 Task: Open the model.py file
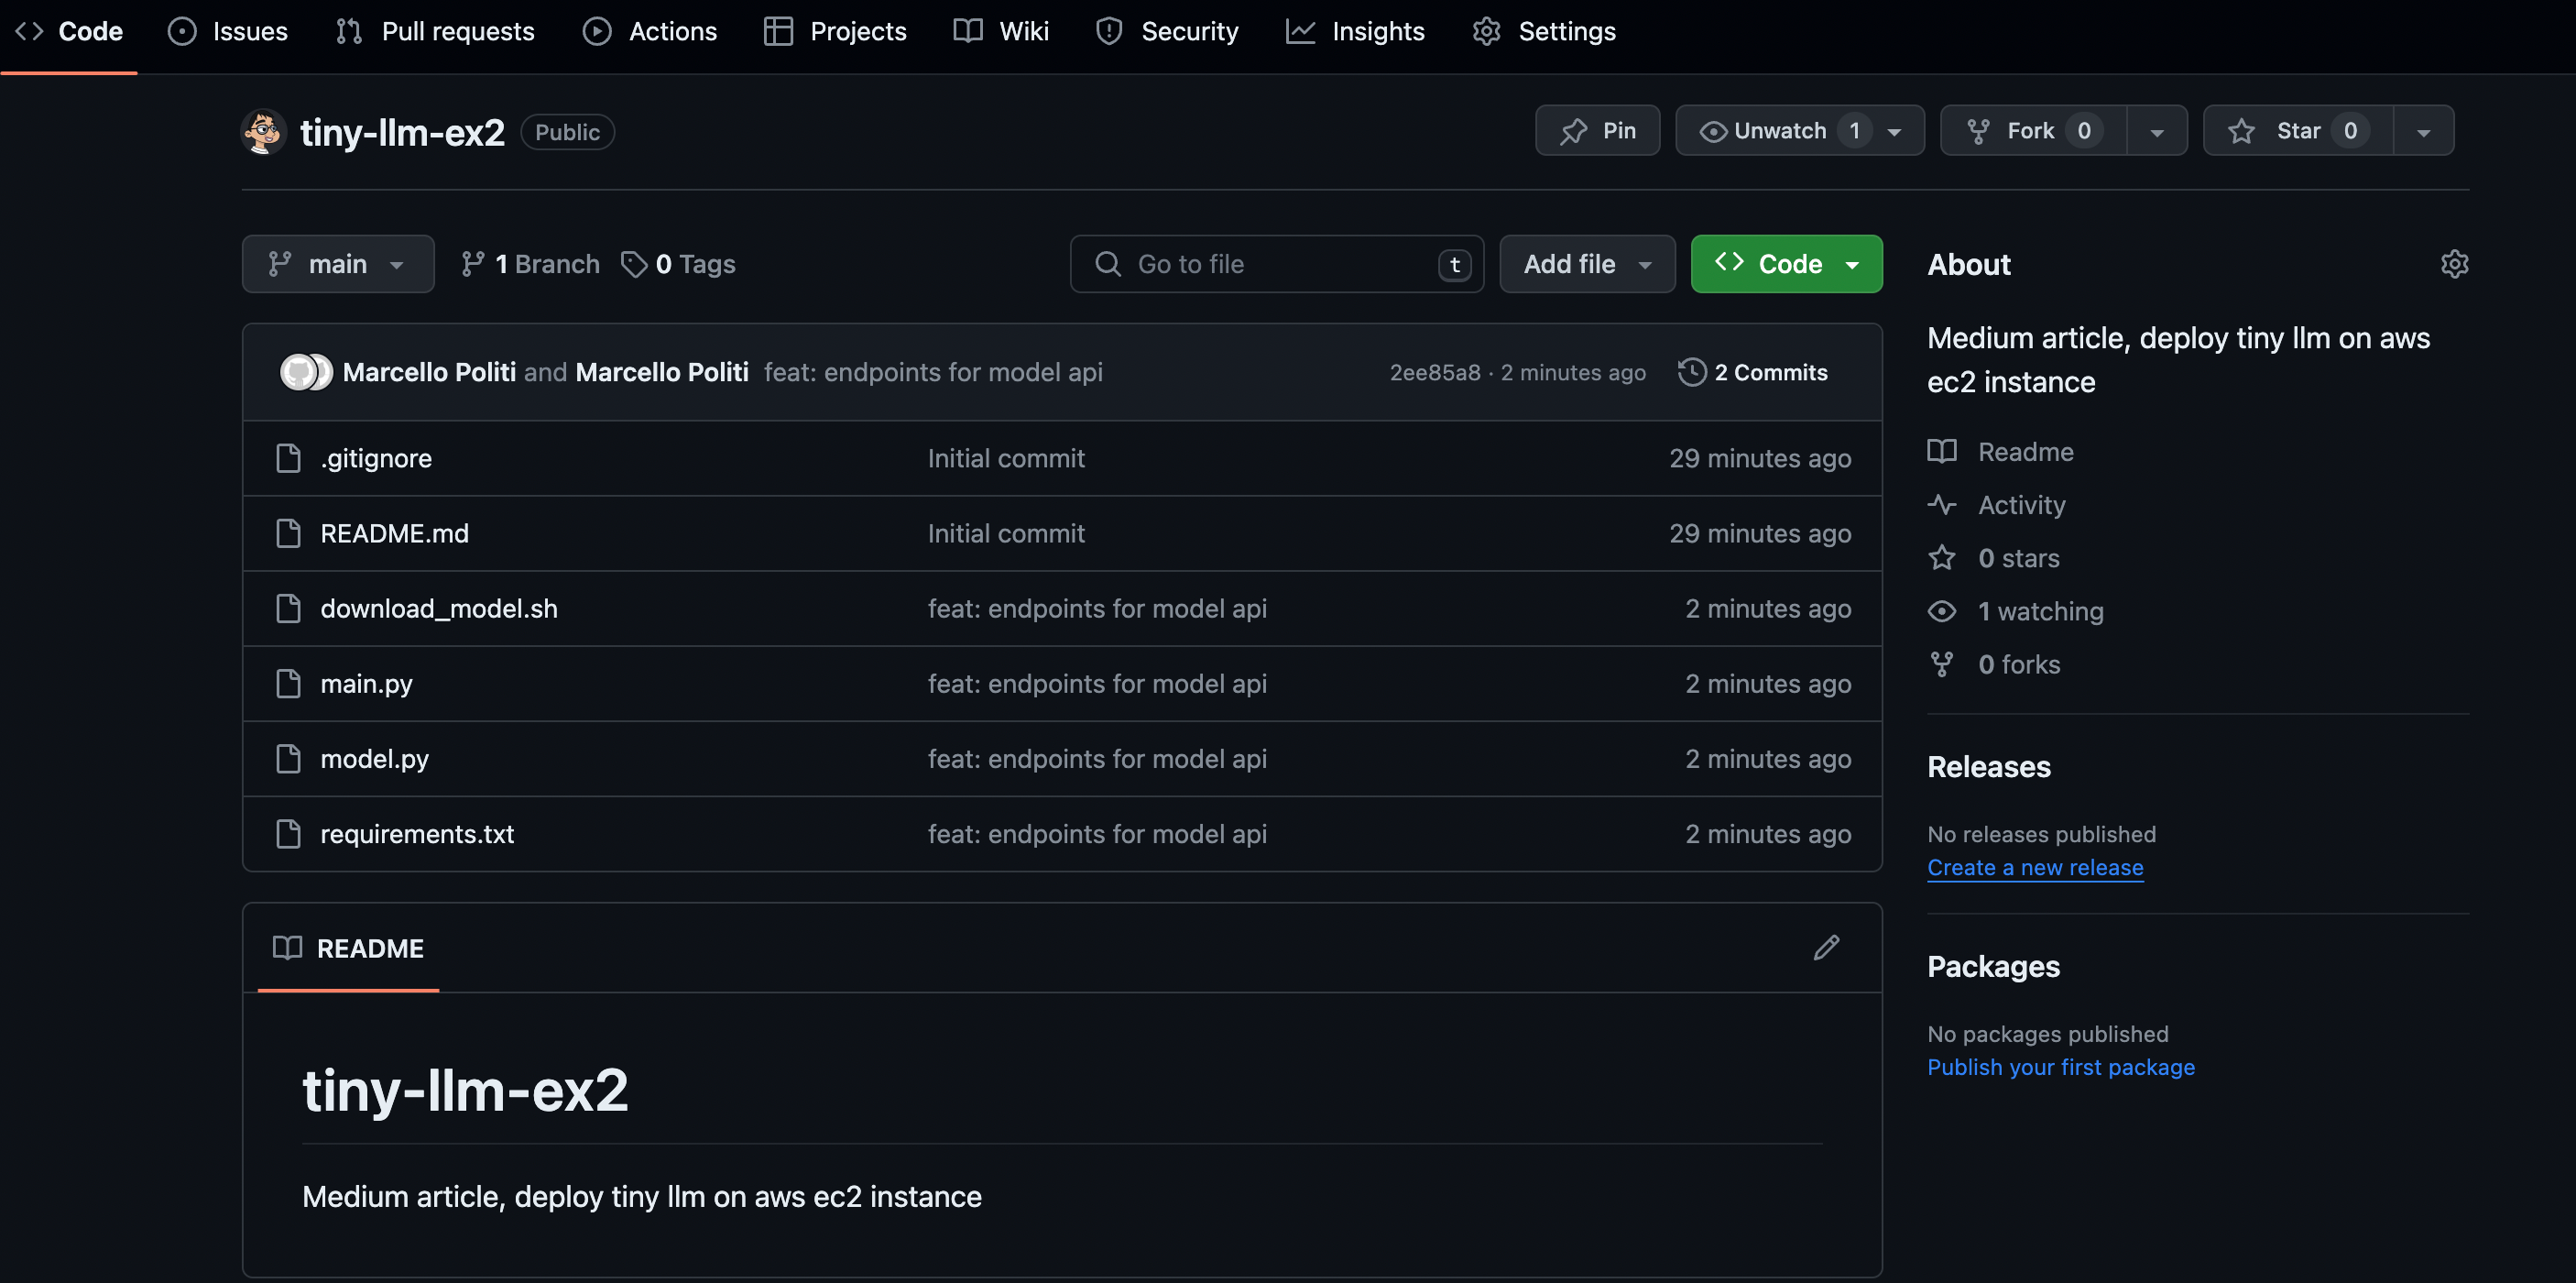[374, 758]
